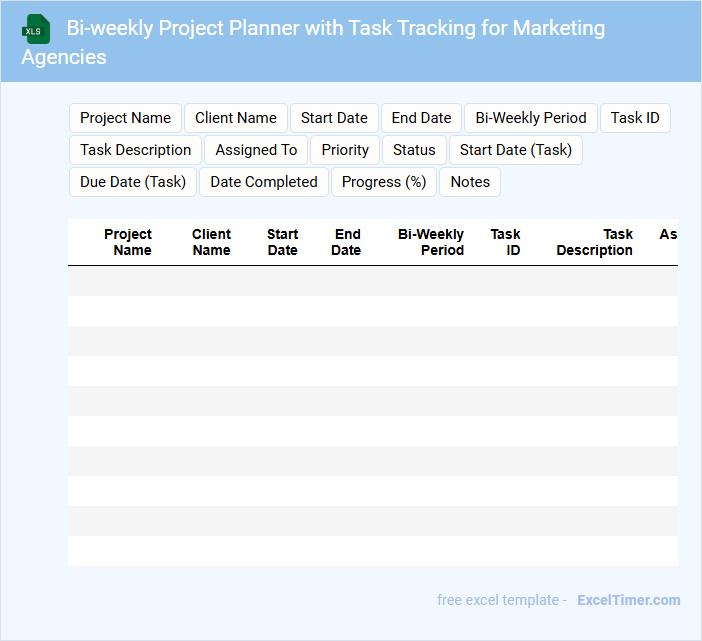This screenshot has height=641, width=702.
Task: Select the Notes tag
Action: tap(470, 182)
